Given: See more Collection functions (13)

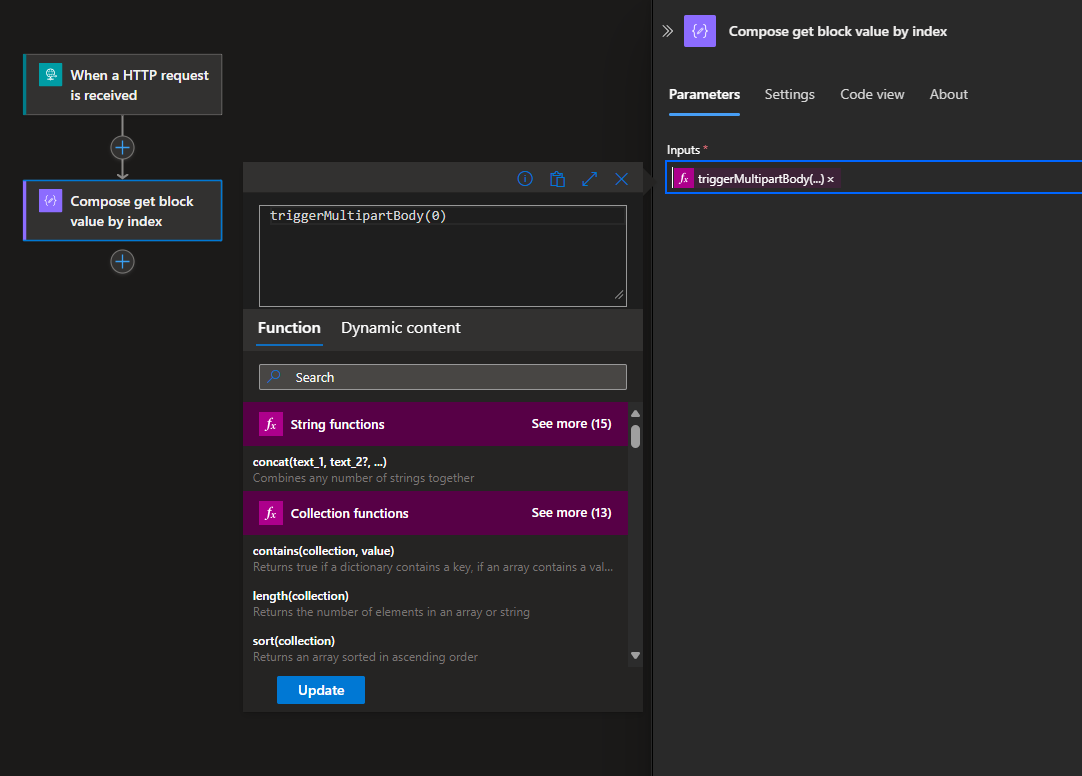Looking at the screenshot, I should pyautogui.click(x=571, y=513).
